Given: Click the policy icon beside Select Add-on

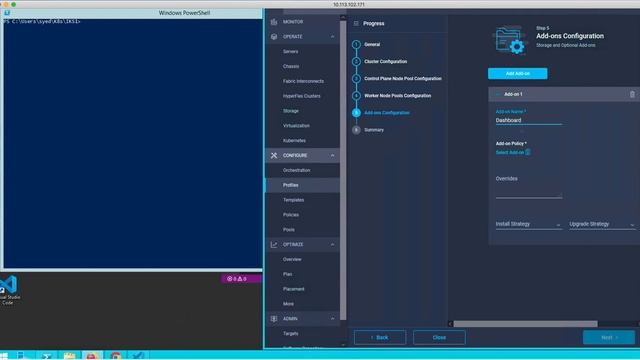Looking at the screenshot, I should click(528, 152).
